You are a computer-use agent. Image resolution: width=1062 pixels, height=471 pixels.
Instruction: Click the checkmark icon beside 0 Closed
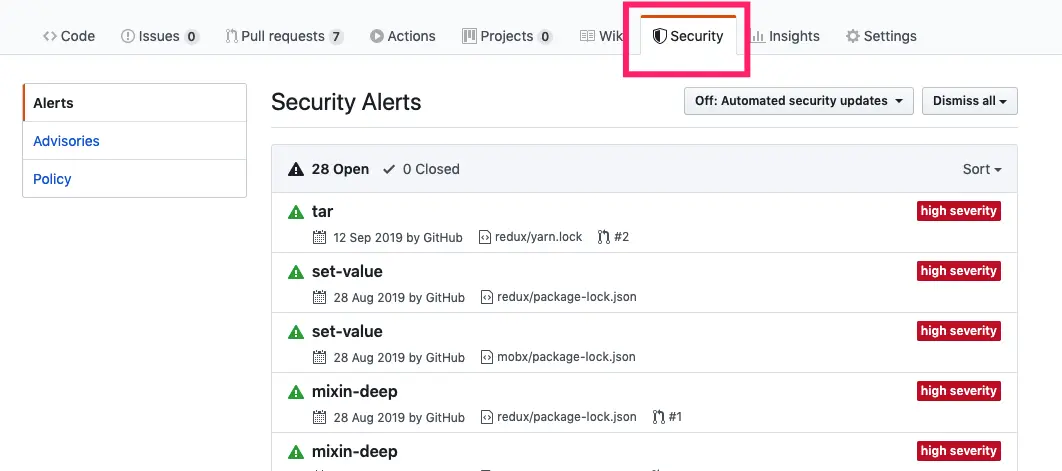(389, 169)
